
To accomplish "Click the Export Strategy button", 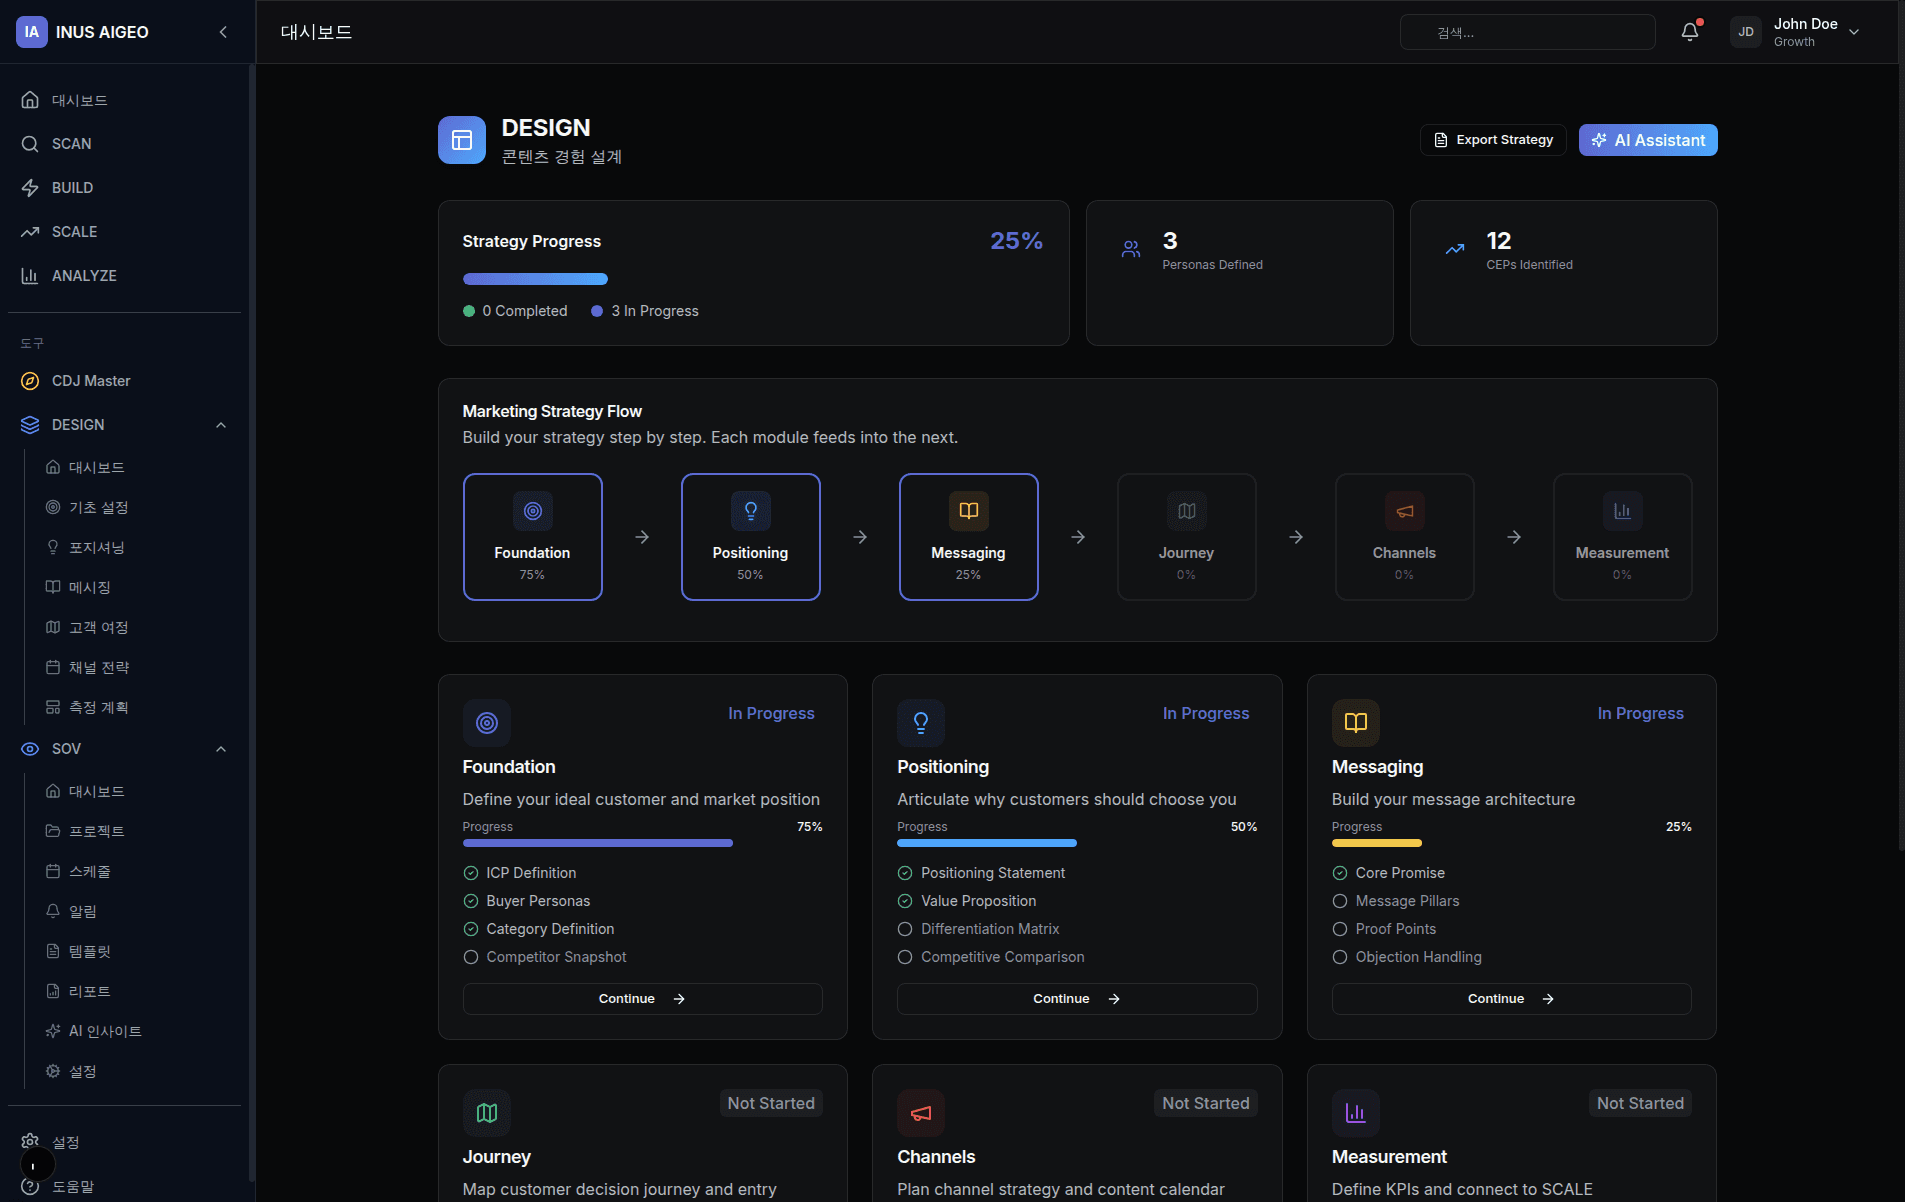I will tap(1493, 140).
